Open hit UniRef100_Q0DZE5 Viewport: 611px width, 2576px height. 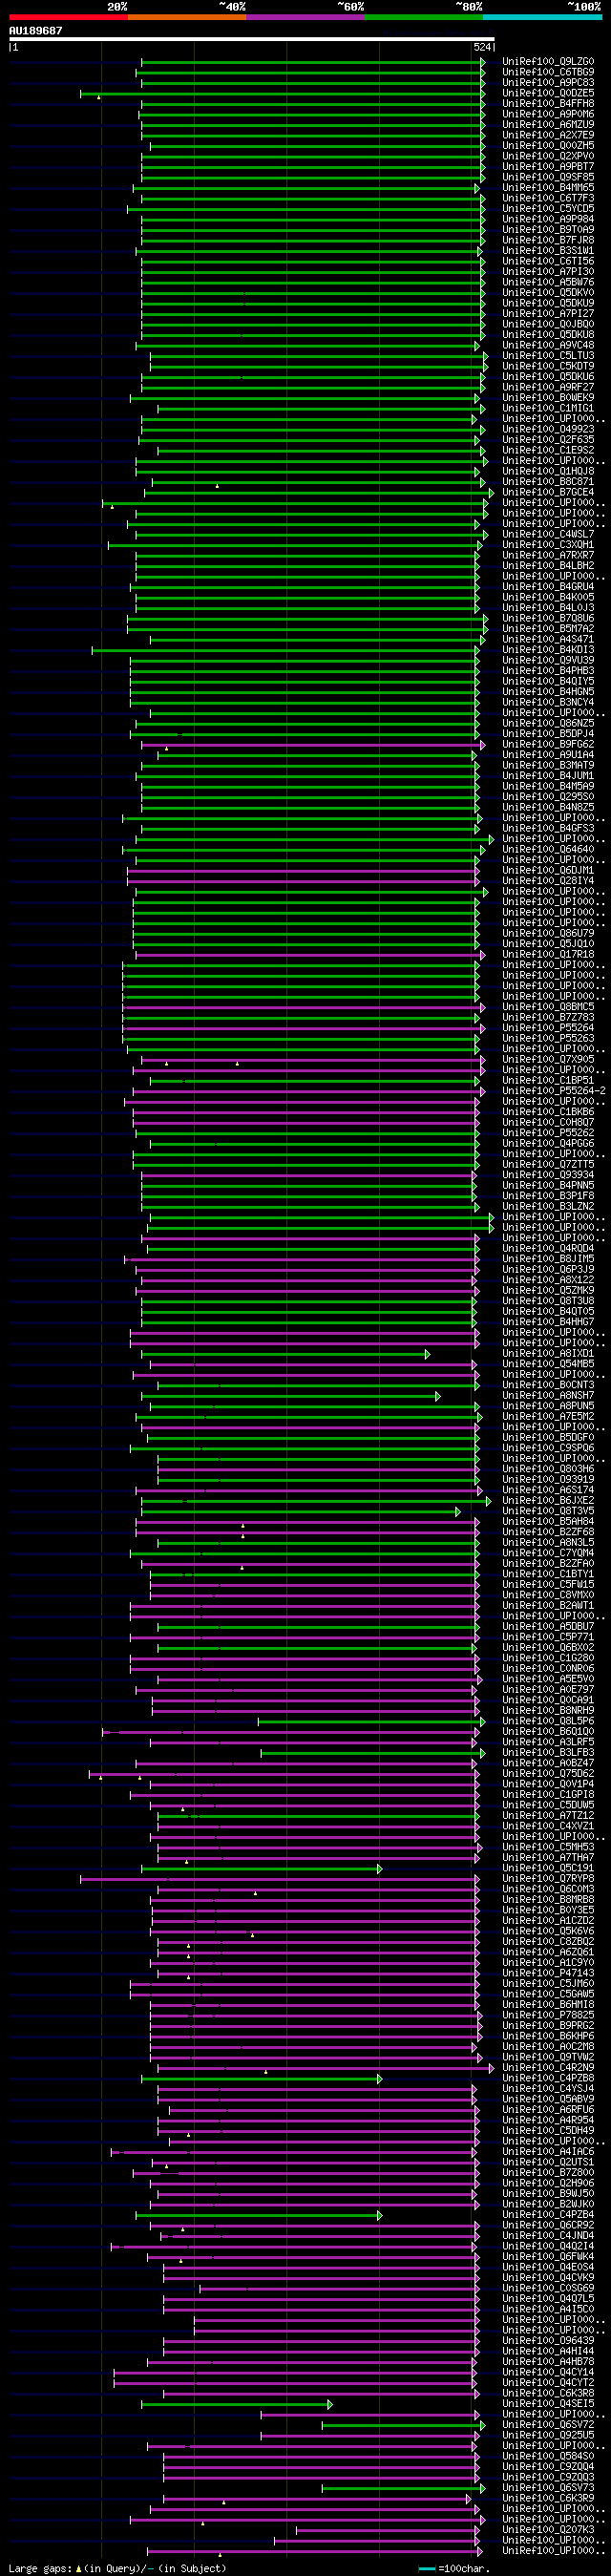click(548, 93)
